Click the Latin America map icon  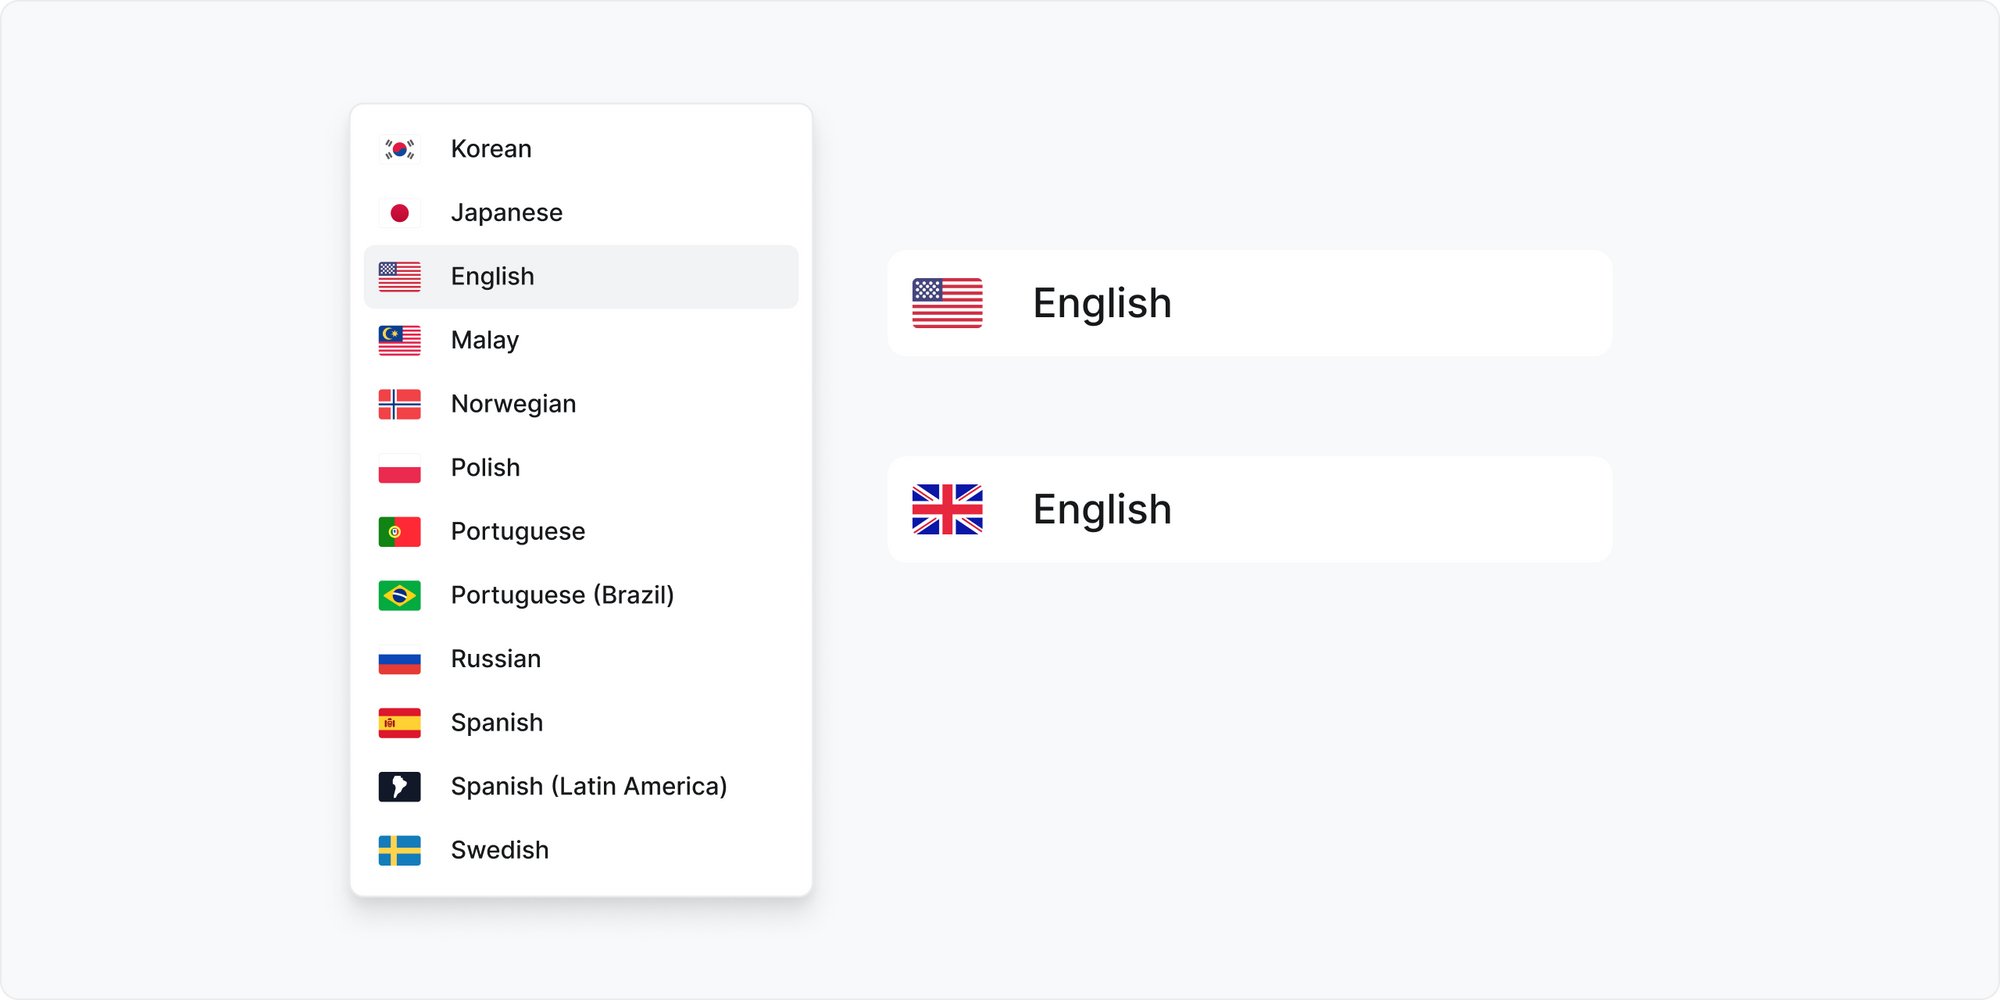399,787
